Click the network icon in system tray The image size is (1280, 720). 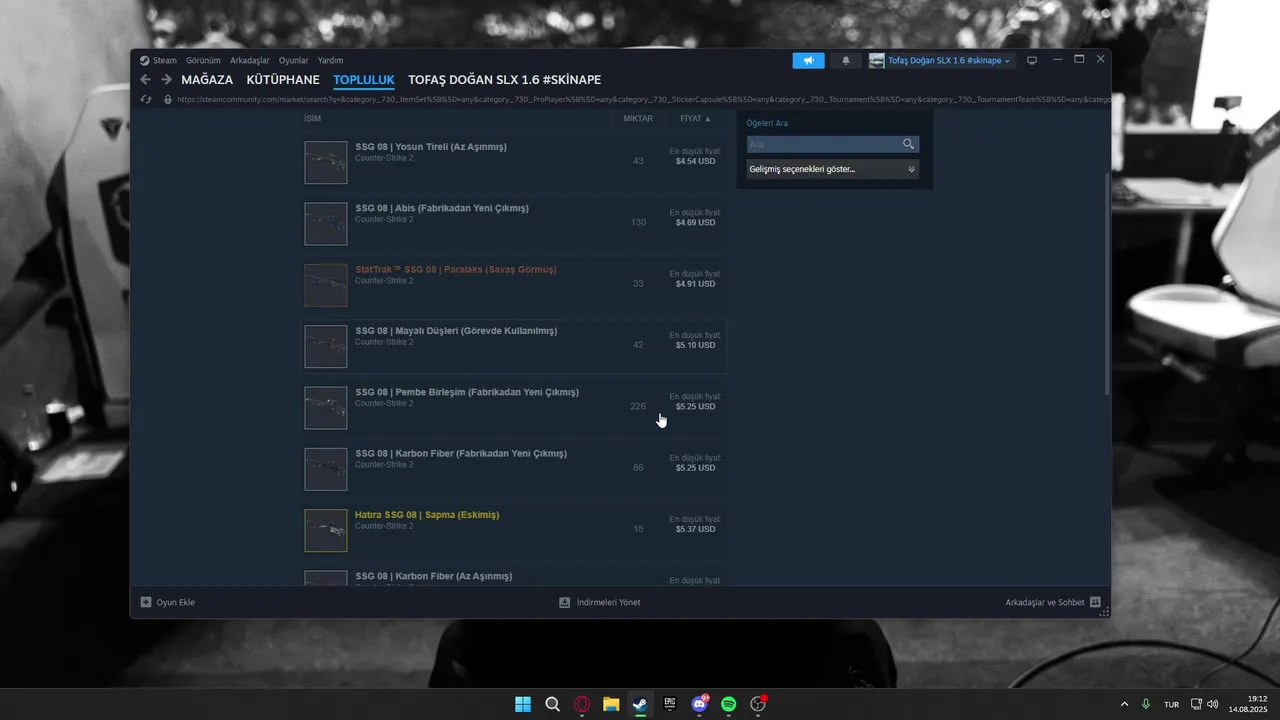point(1197,704)
